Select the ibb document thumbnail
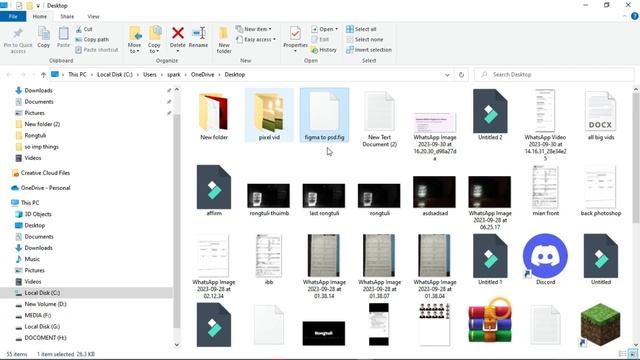Image resolution: width=640 pixels, height=360 pixels. pos(269,259)
